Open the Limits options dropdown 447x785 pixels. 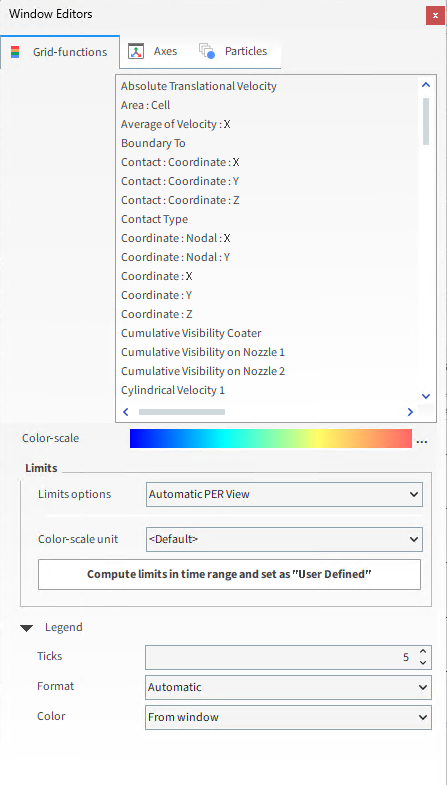(284, 495)
